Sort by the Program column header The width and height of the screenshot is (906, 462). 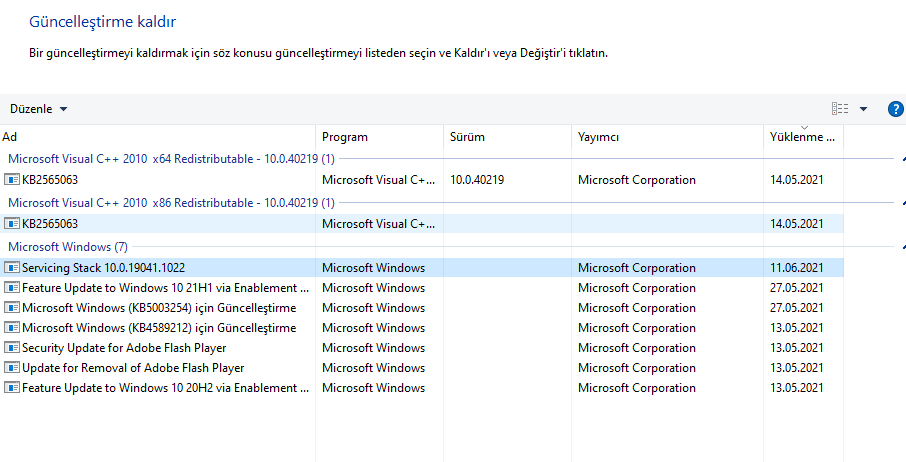pyautogui.click(x=380, y=137)
